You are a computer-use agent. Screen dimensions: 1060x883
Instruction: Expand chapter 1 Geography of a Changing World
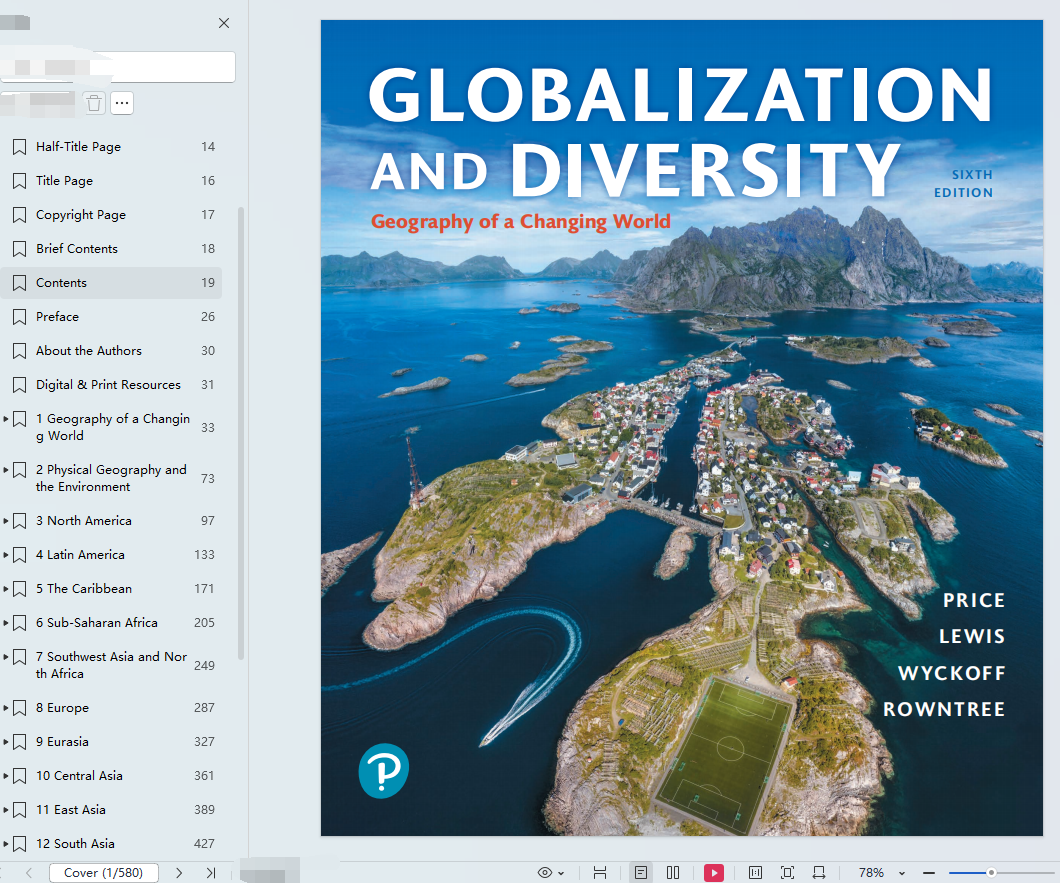(5, 419)
